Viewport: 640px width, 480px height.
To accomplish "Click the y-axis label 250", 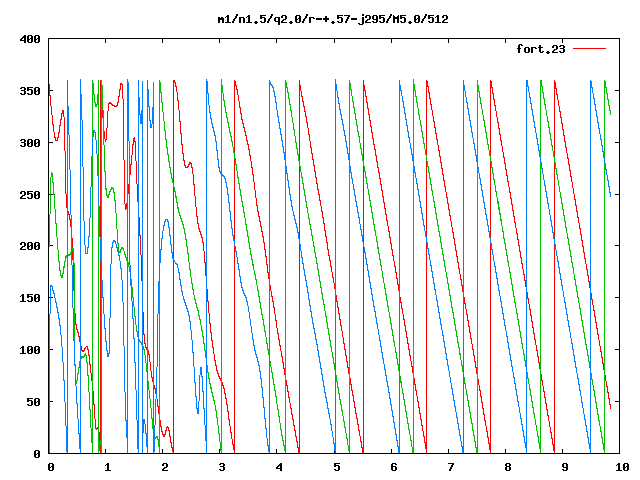I will [x=30, y=195].
